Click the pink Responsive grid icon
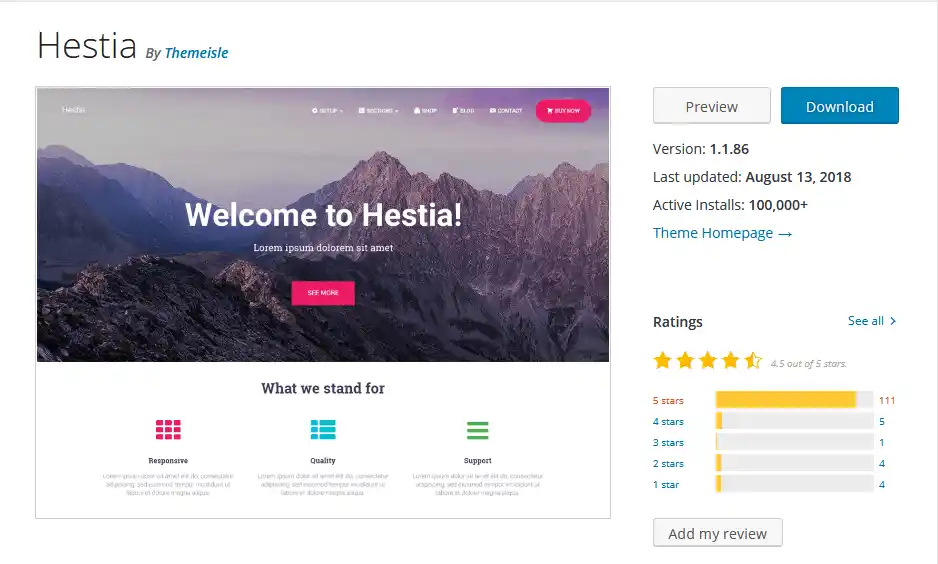Screen dimensions: 938x564 coord(168,429)
